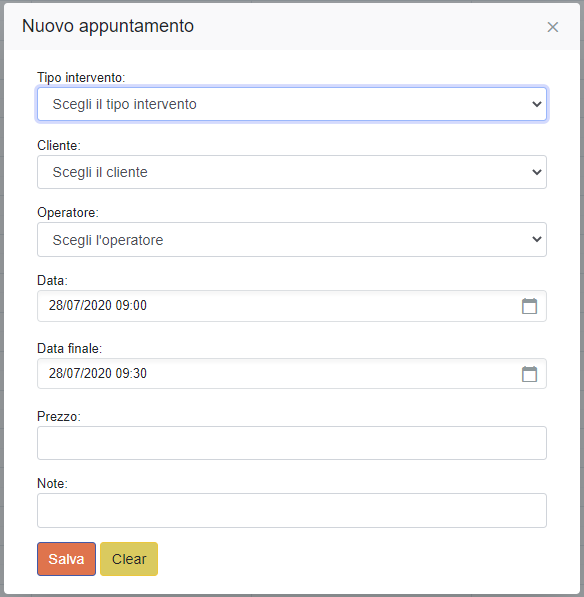Click the chevron arrow of Operatore select
584x597 pixels.
[x=537, y=239]
